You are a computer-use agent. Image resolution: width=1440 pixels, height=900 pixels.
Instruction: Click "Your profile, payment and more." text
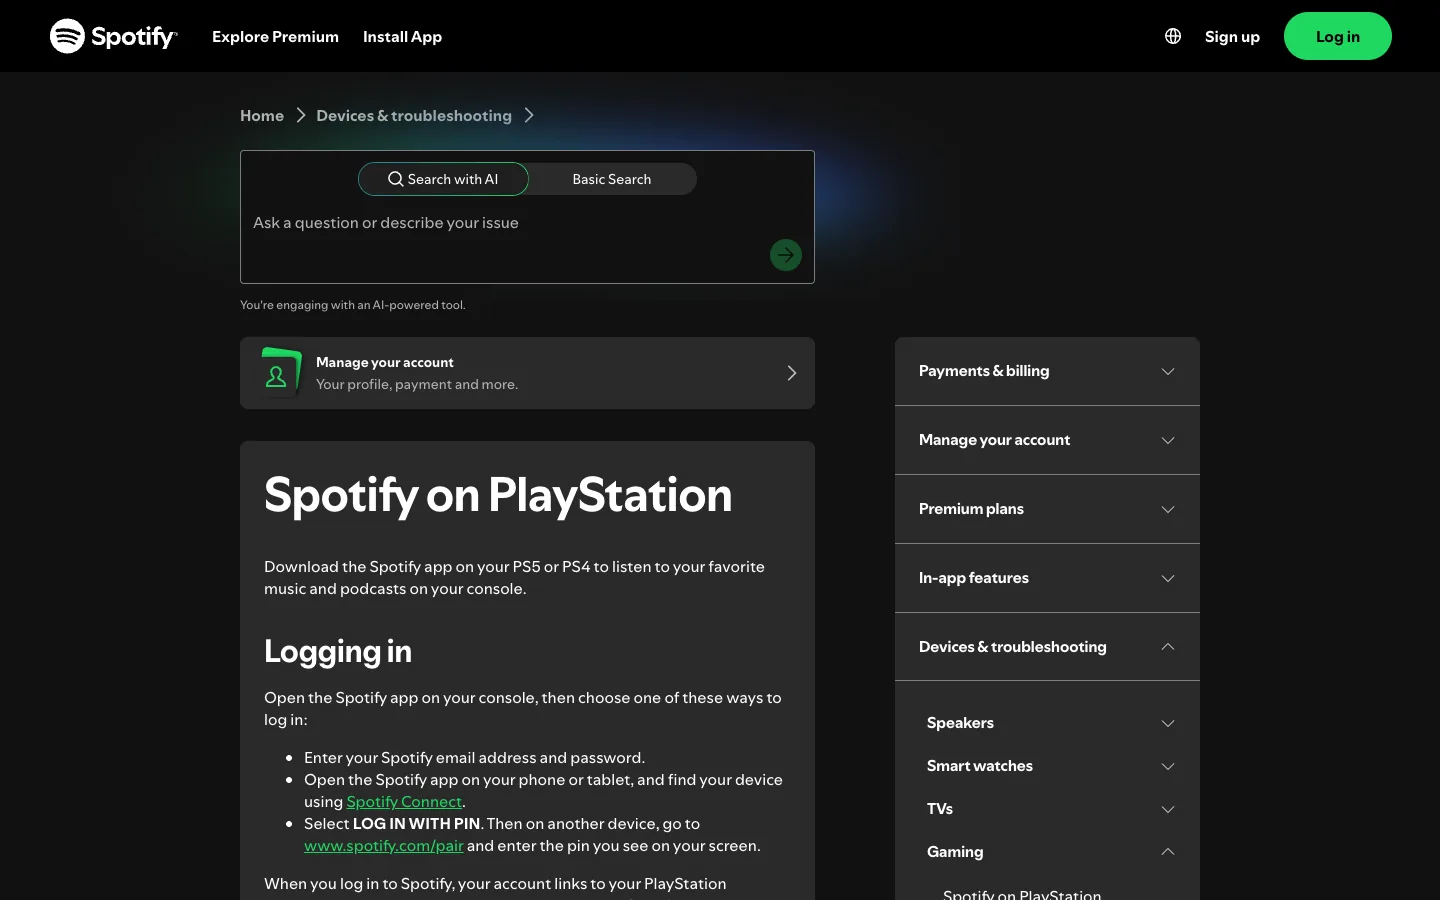(x=417, y=384)
